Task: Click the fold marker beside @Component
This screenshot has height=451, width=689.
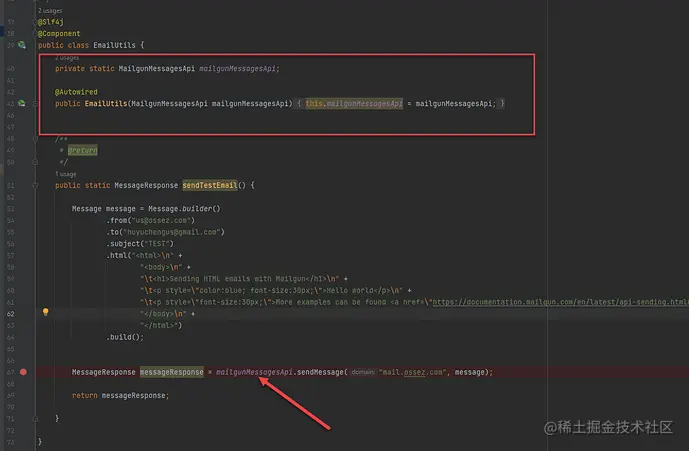Action: 35,34
